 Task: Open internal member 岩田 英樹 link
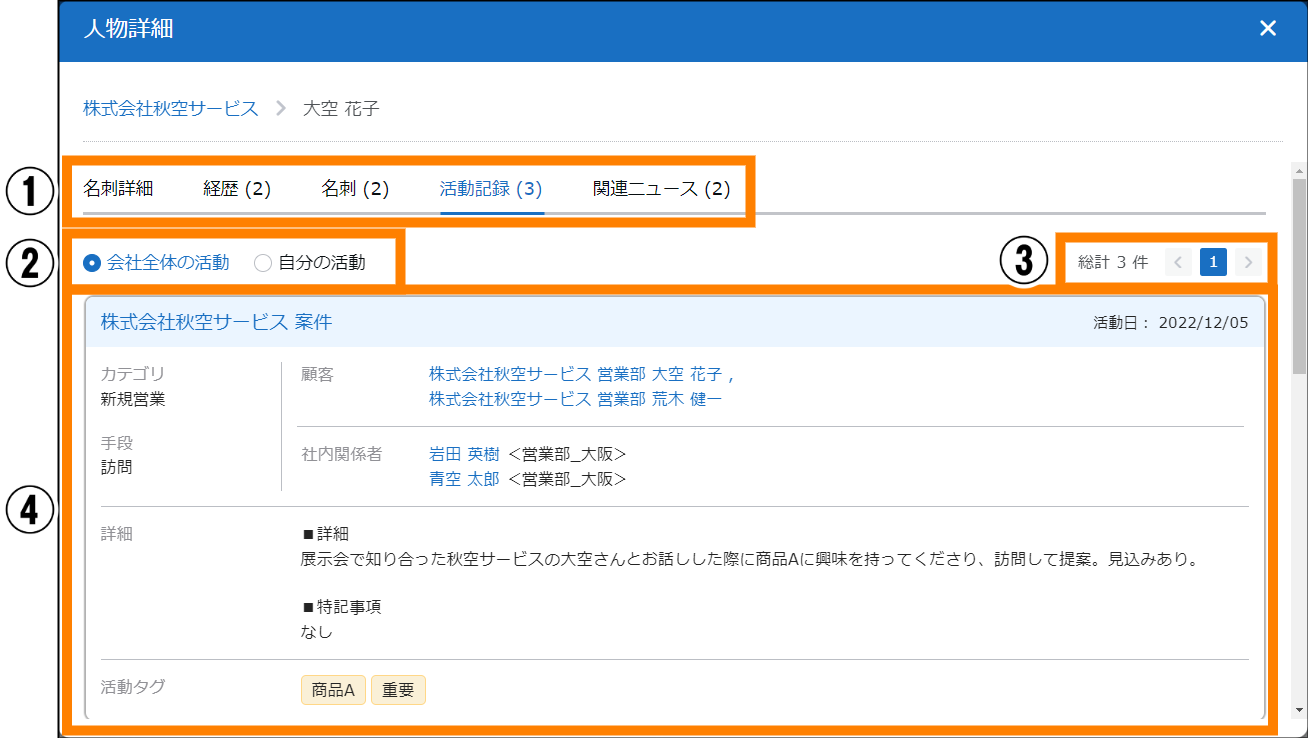pyautogui.click(x=464, y=455)
